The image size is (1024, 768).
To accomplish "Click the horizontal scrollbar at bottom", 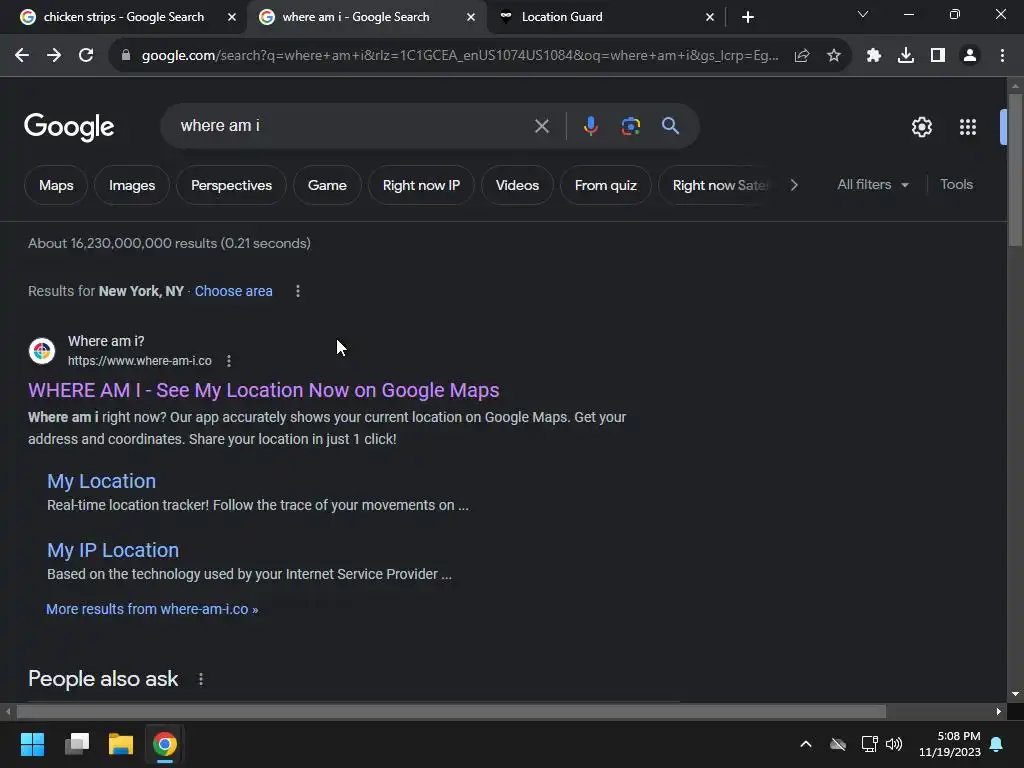I will click(x=451, y=711).
